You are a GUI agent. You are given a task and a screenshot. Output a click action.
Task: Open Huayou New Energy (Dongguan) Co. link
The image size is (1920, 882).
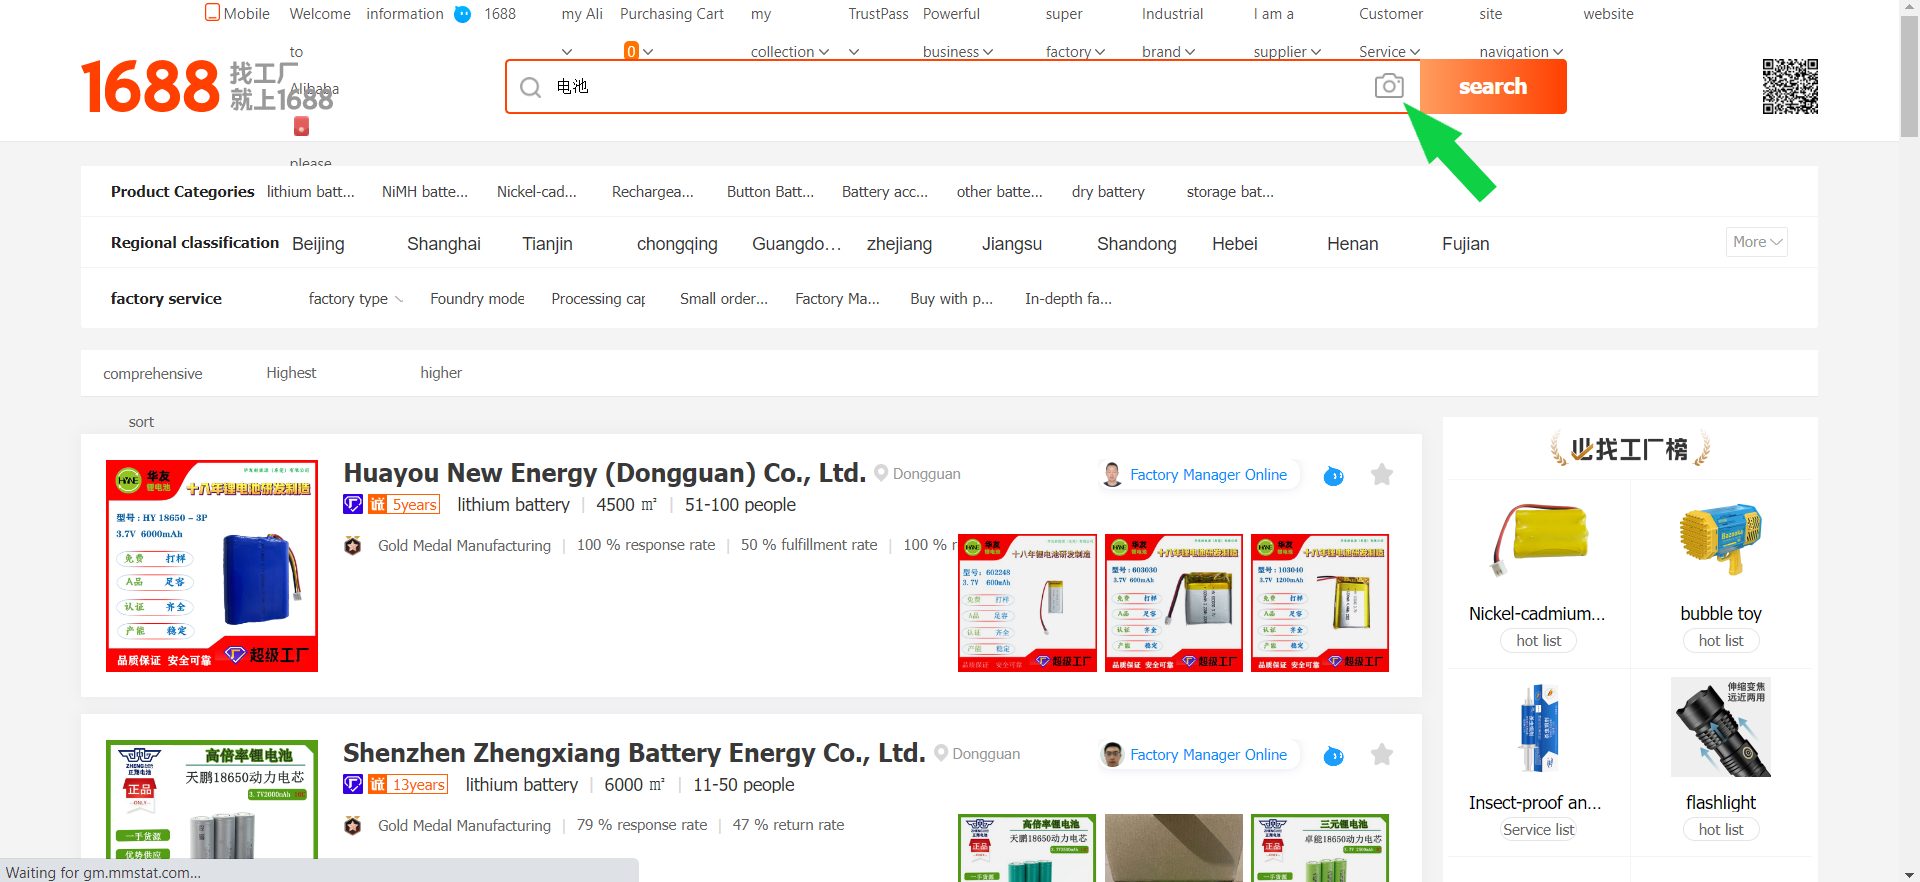605,473
